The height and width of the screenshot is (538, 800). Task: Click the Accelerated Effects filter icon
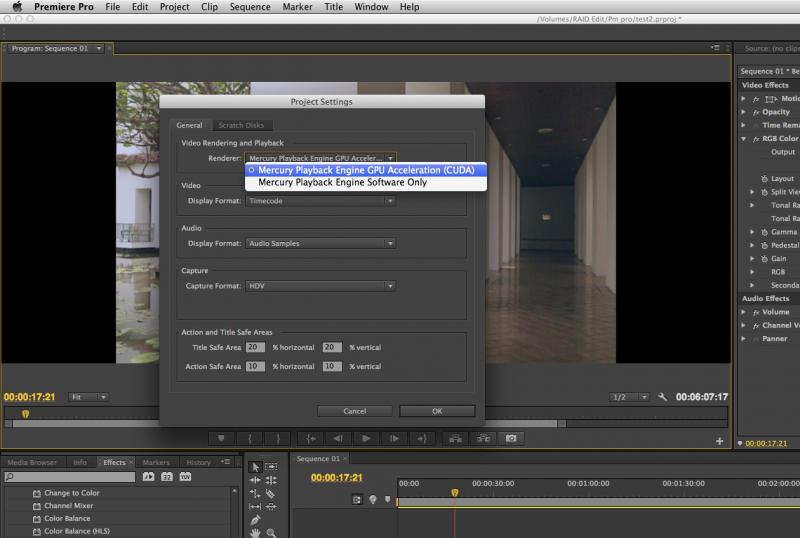148,477
